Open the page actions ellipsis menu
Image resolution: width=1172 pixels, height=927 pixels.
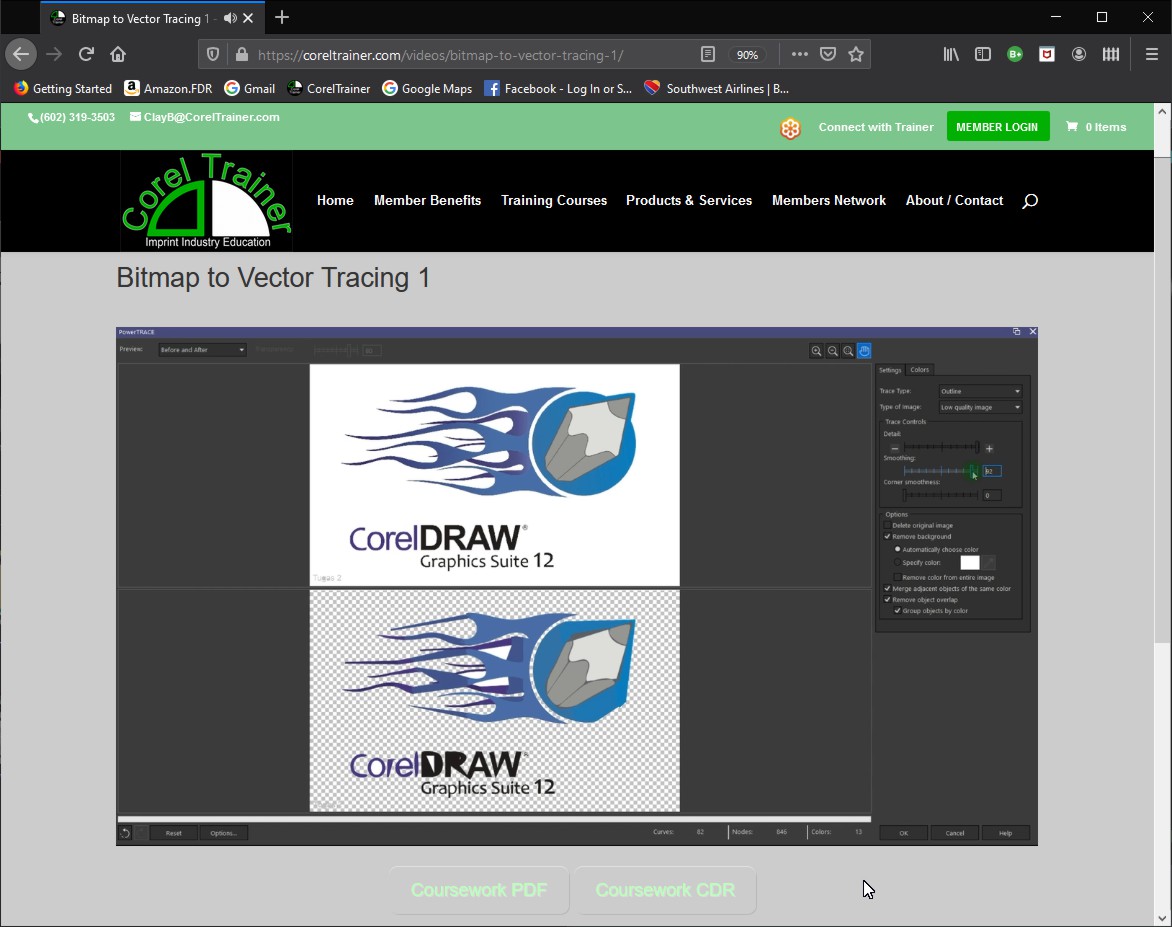pos(799,54)
